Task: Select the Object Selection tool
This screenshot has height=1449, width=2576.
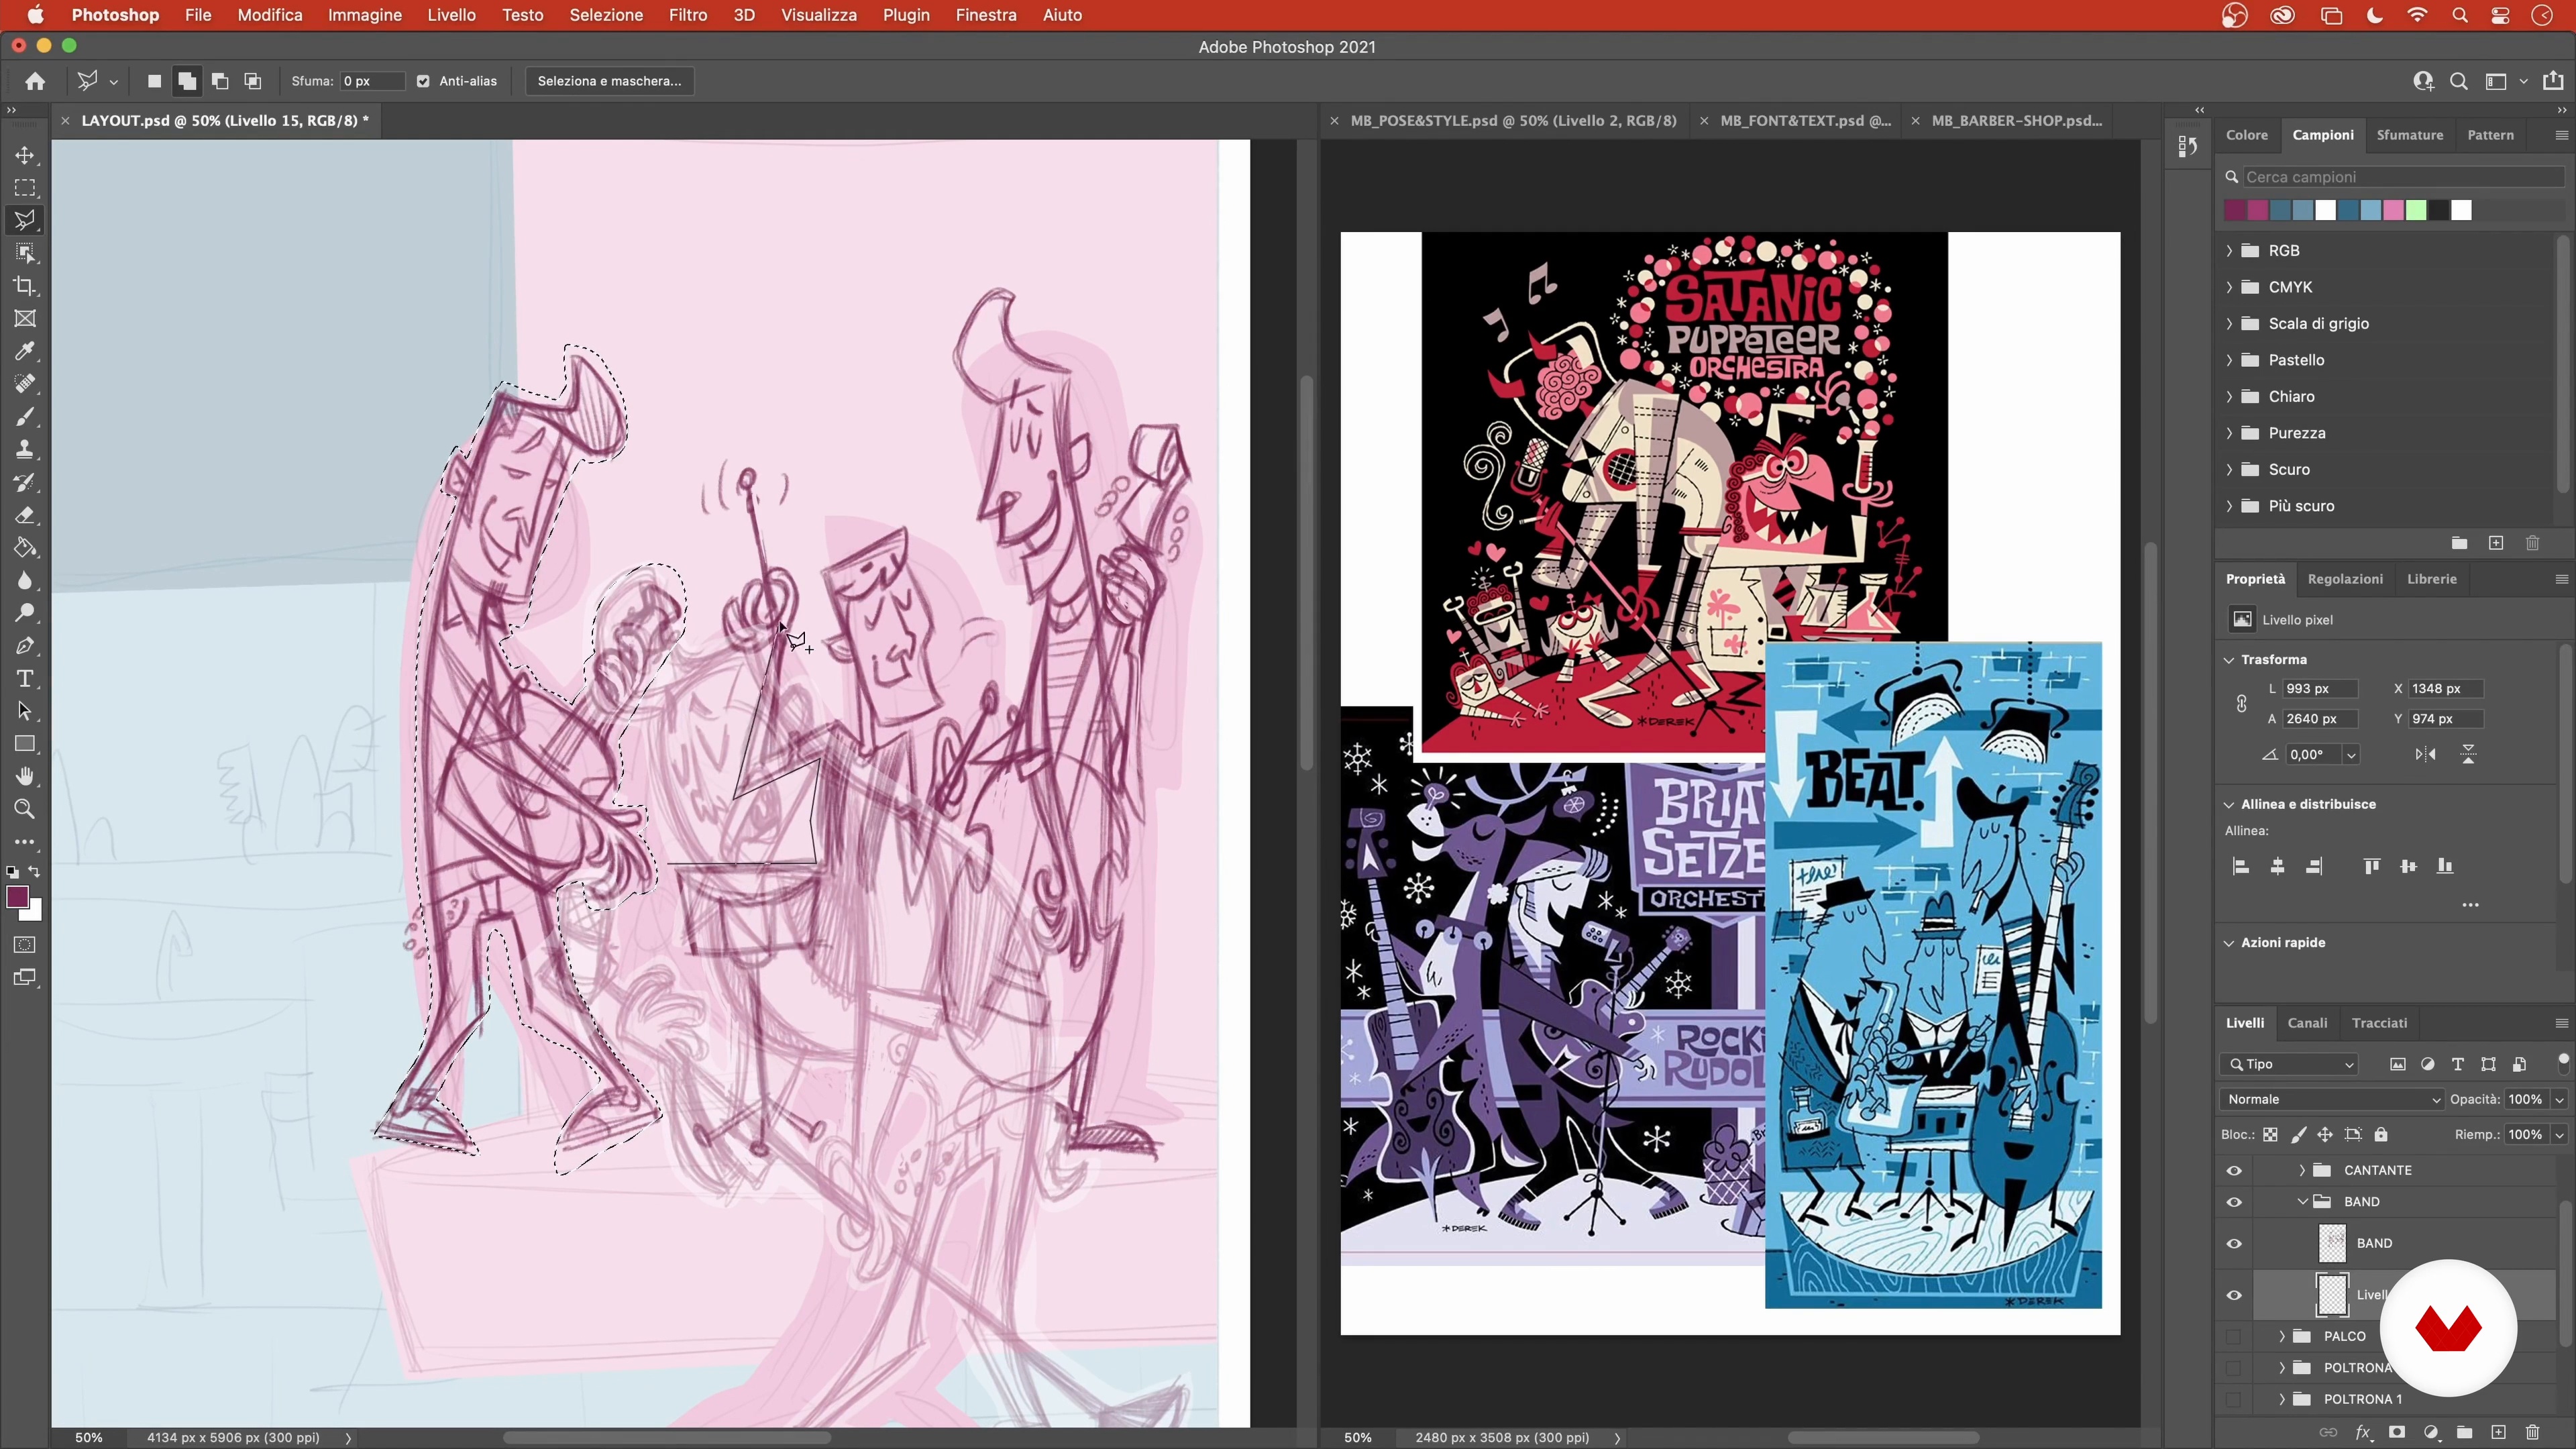Action: (25, 253)
